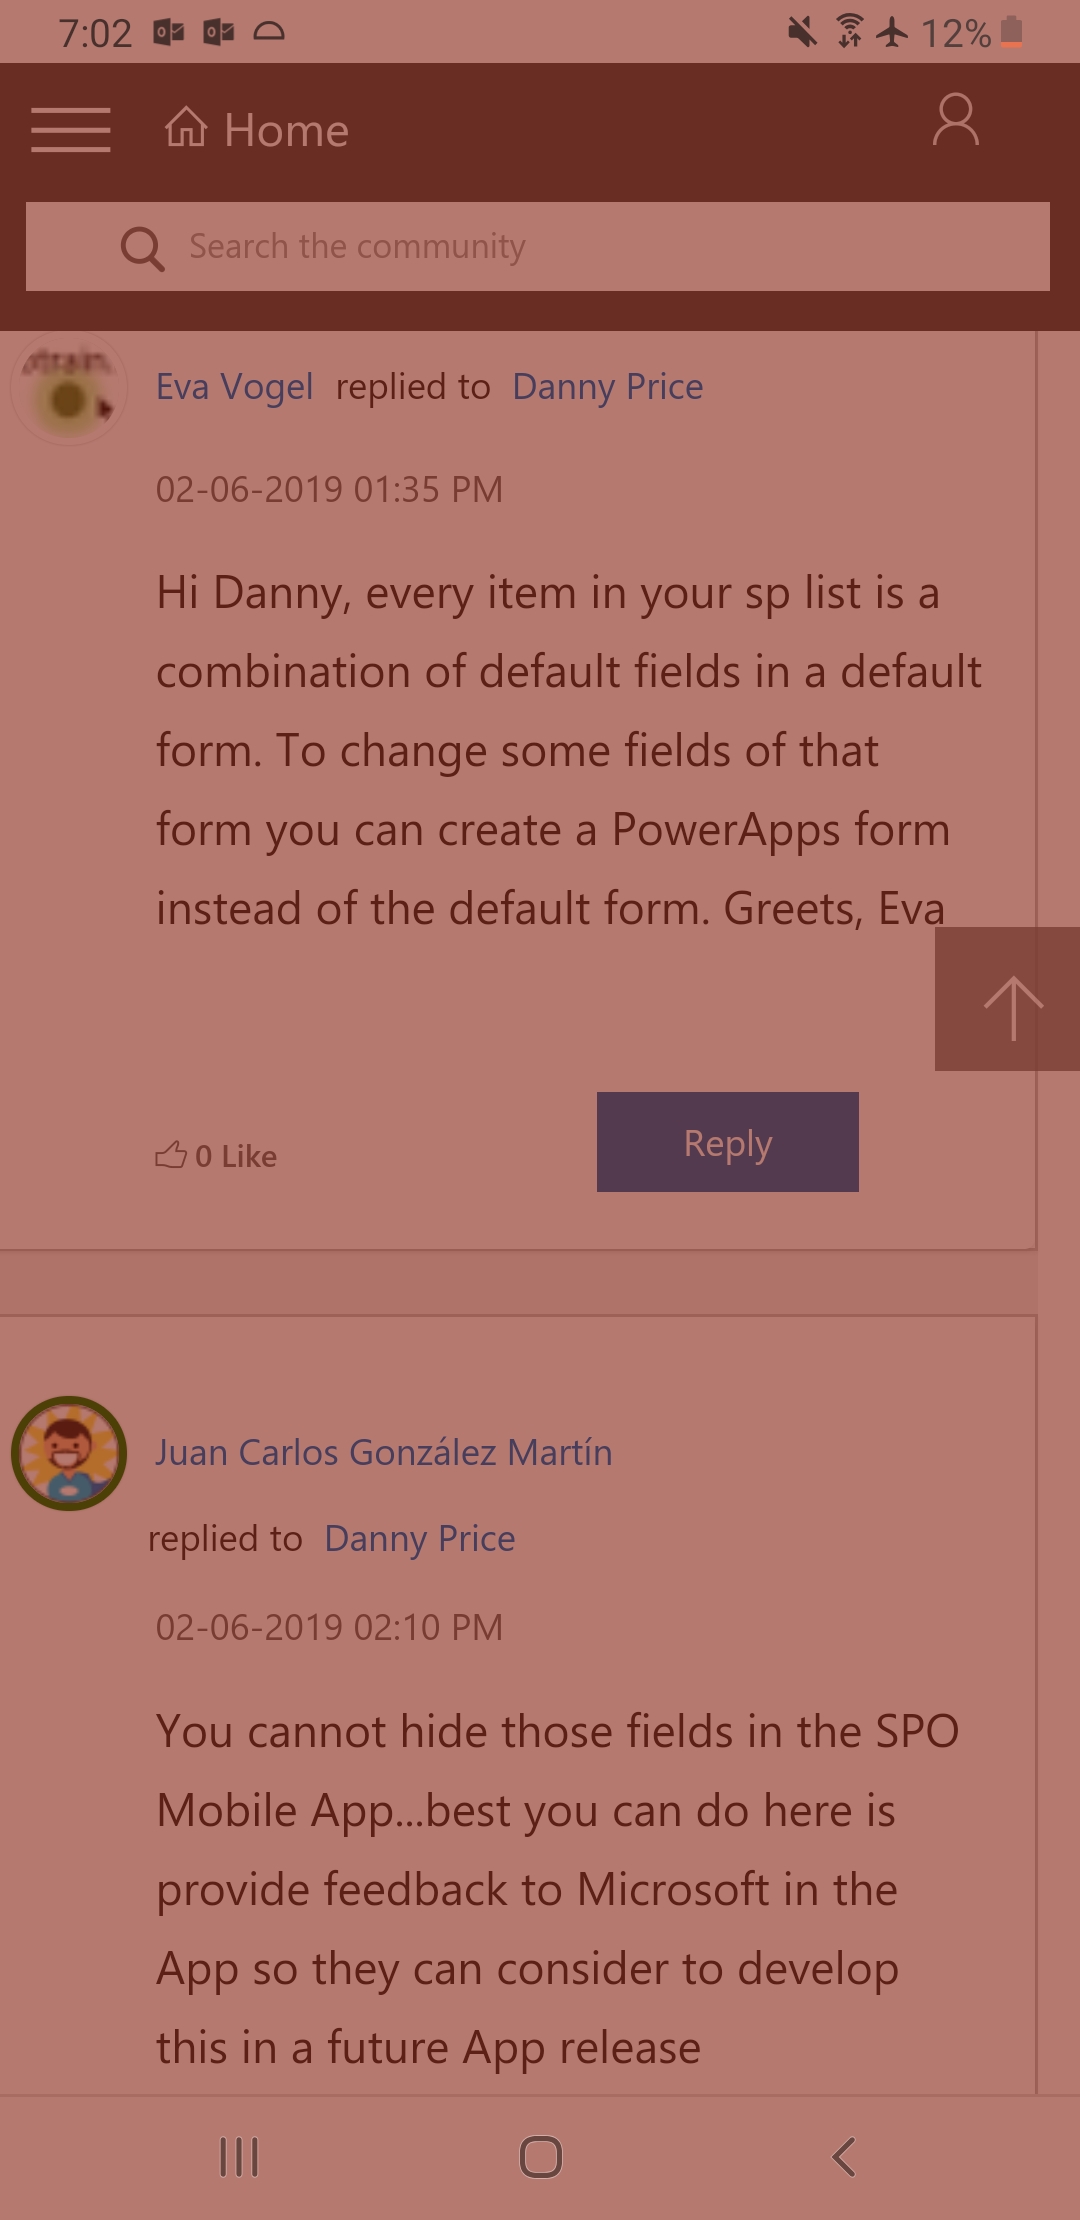1080x2220 pixels.
Task: Open the Android recent apps button
Action: (239, 2157)
